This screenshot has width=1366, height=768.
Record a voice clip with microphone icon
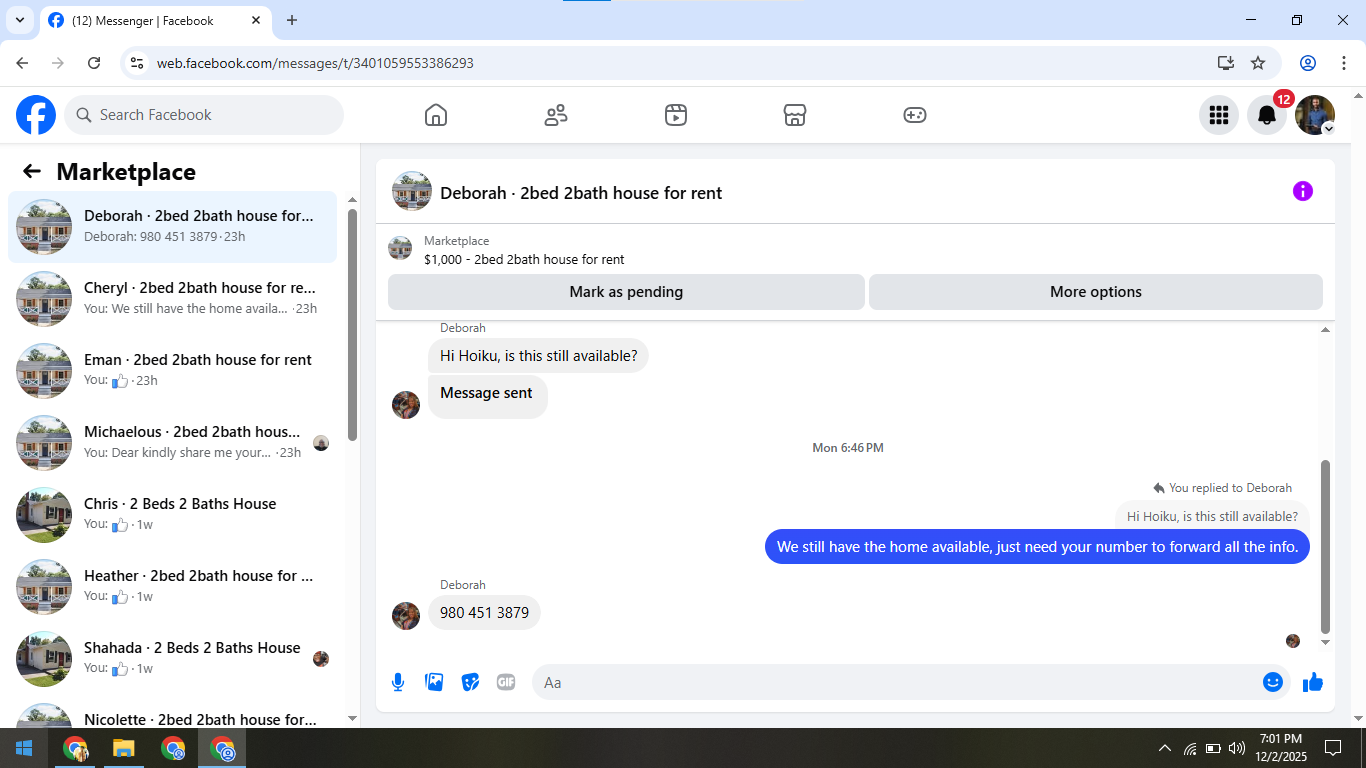pyautogui.click(x=398, y=682)
